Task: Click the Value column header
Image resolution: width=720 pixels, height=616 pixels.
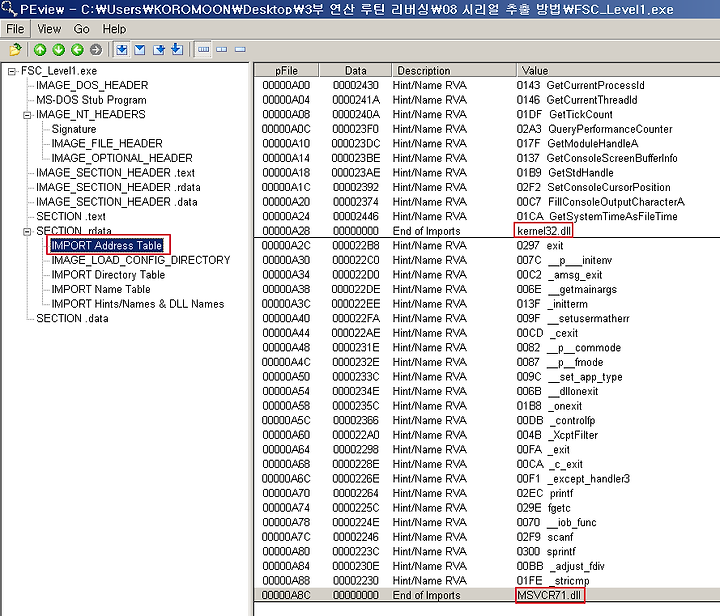Action: [618, 71]
